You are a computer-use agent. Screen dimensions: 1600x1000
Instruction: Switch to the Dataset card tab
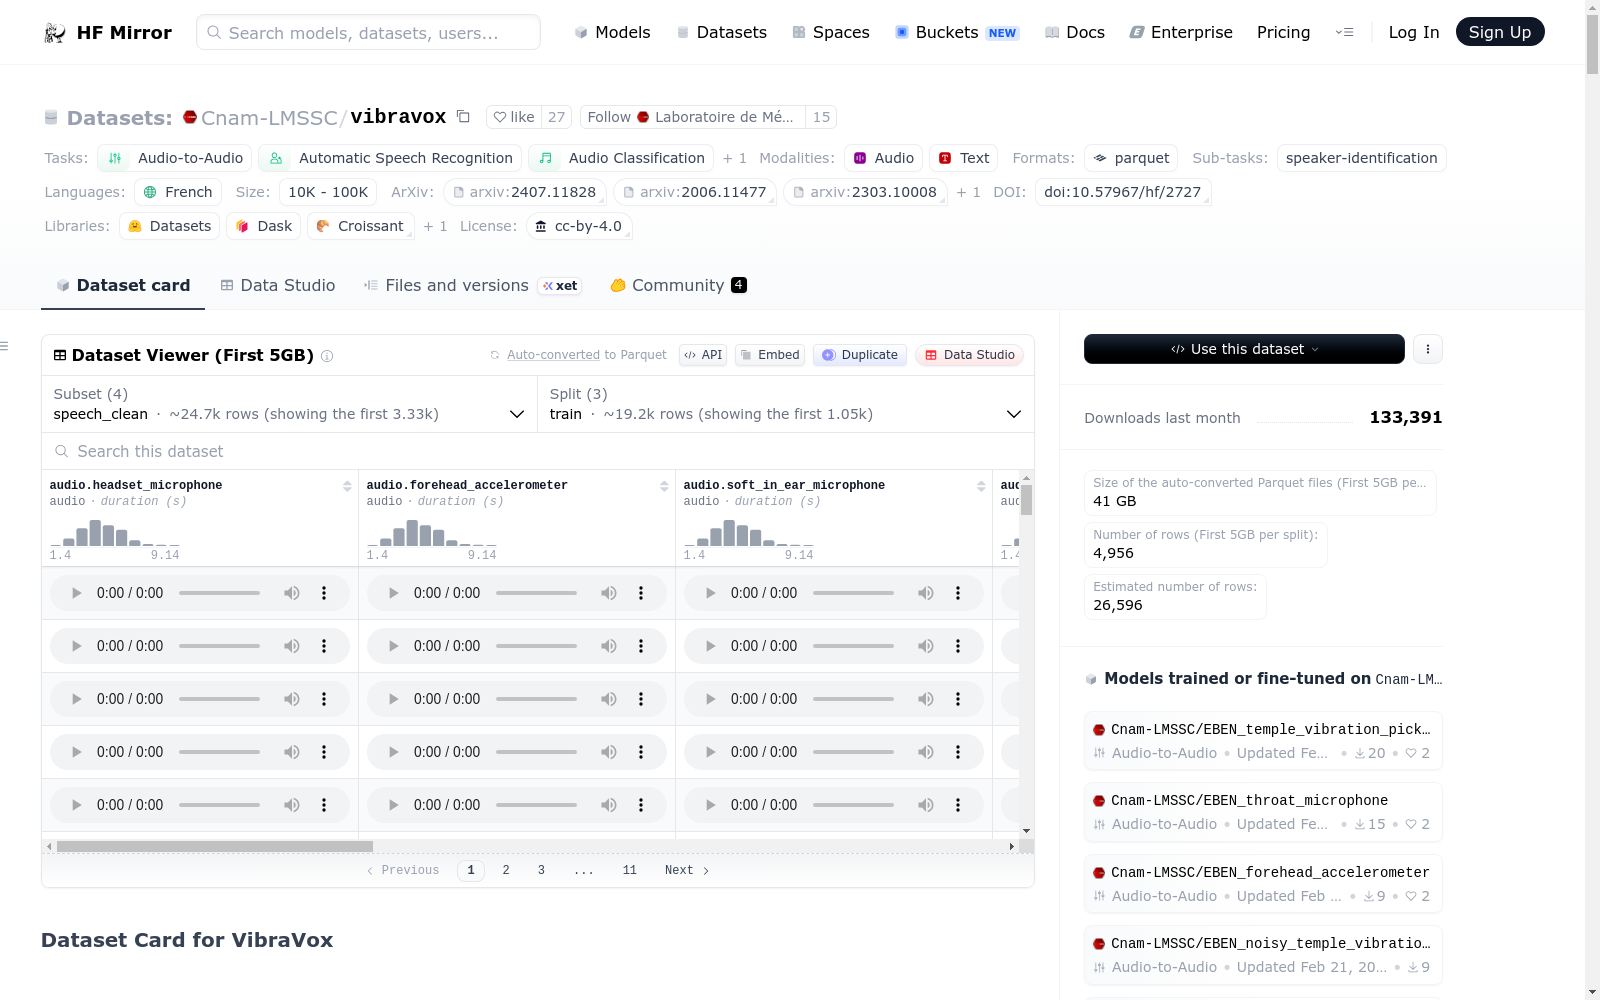[123, 286]
